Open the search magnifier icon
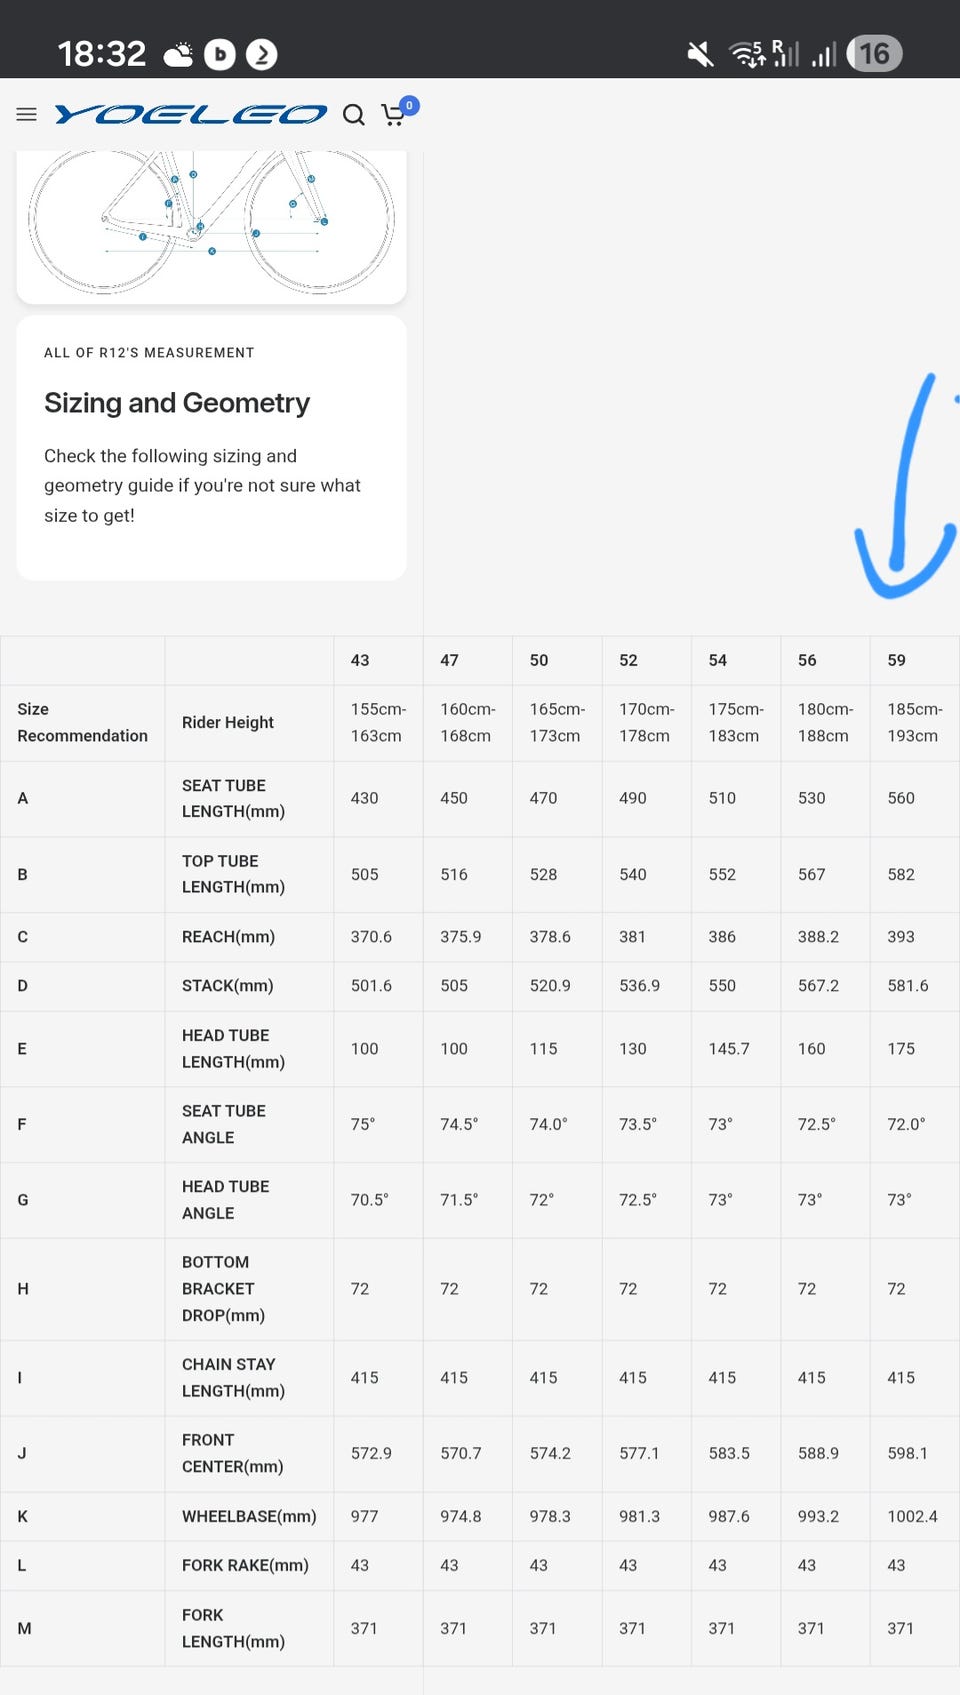The image size is (960, 1695). pyautogui.click(x=353, y=115)
